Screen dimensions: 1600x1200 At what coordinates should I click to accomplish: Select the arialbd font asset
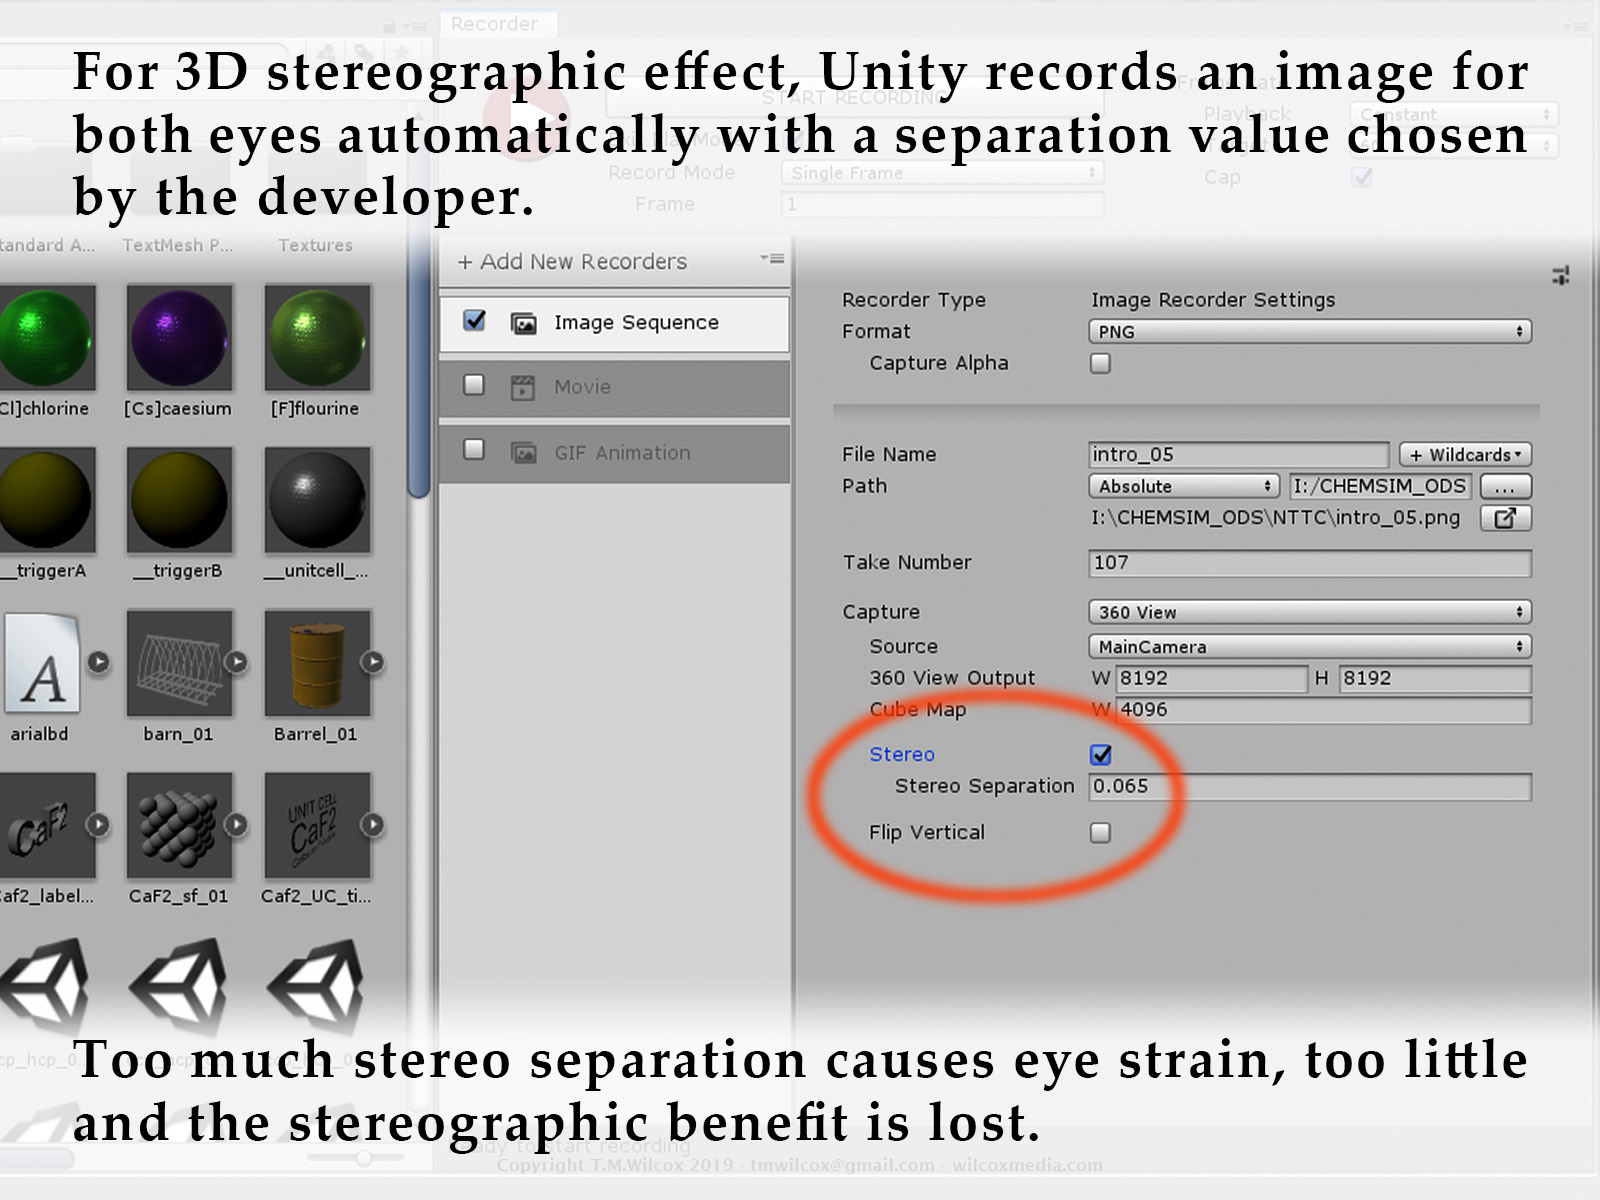42,662
